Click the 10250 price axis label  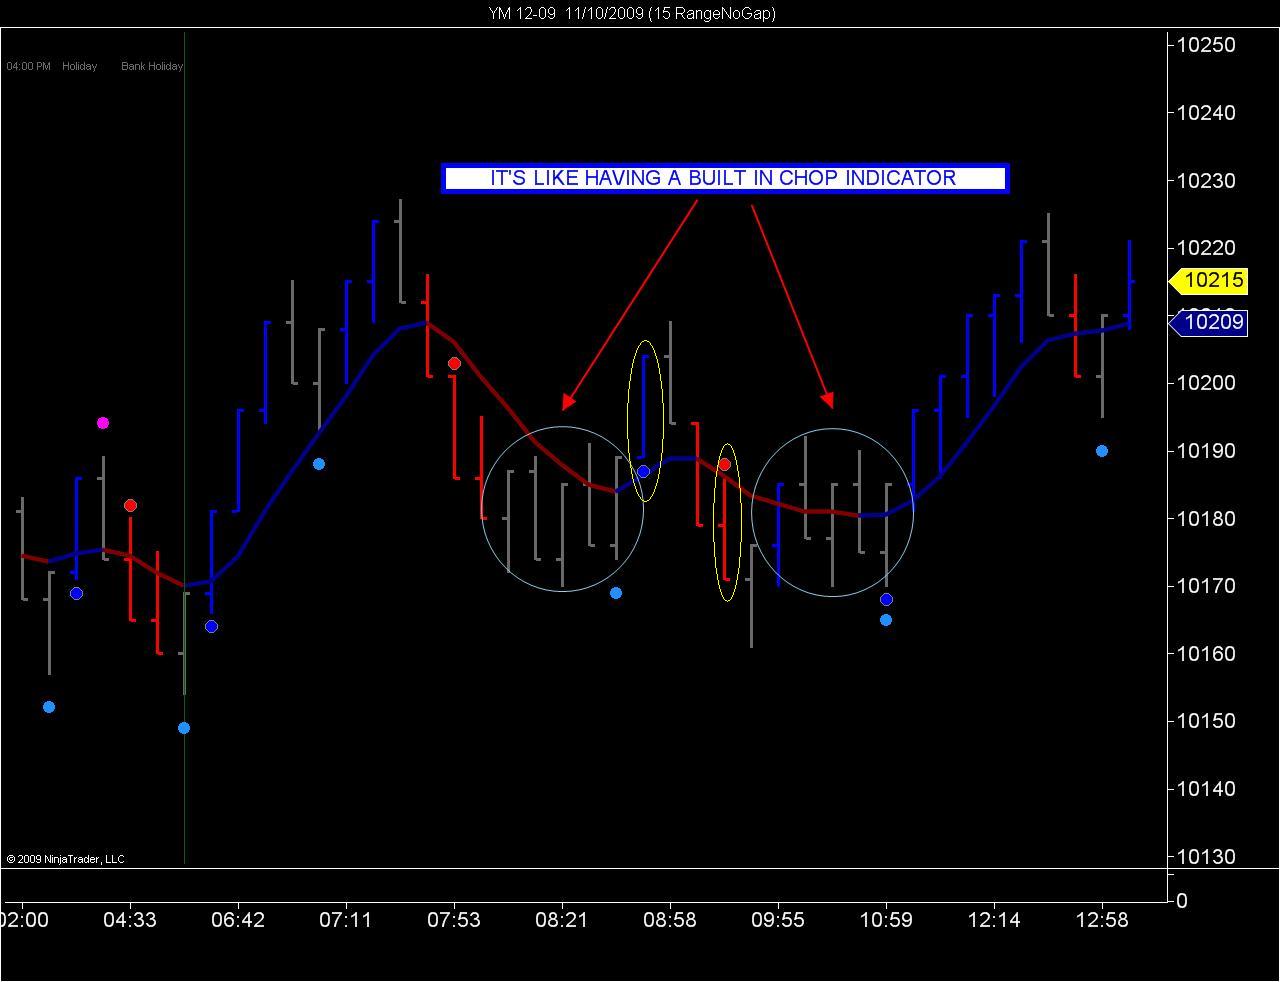click(x=1206, y=45)
